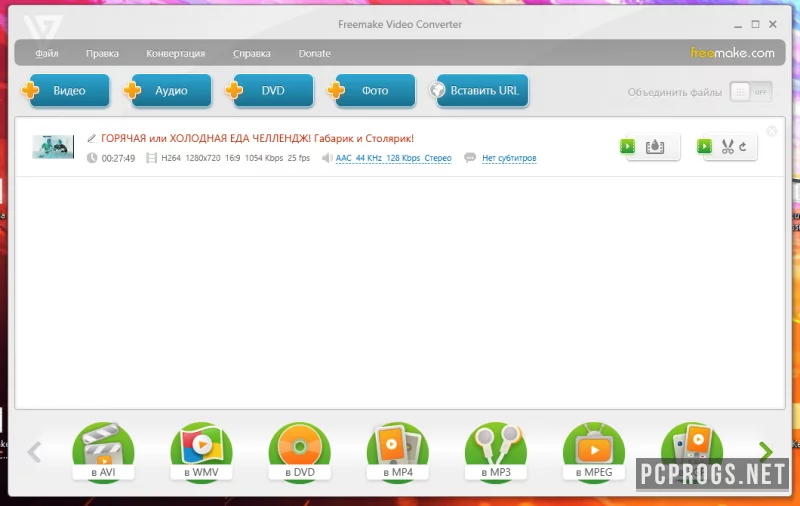Remove the video with the X icon

(x=771, y=132)
